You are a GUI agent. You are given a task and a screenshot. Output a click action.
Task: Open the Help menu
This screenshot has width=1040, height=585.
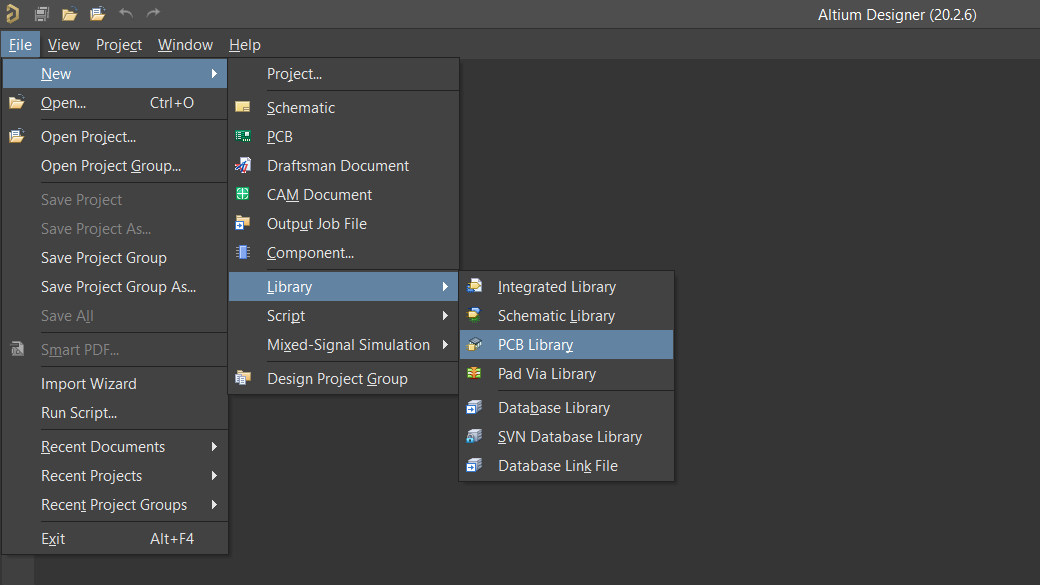click(x=244, y=45)
